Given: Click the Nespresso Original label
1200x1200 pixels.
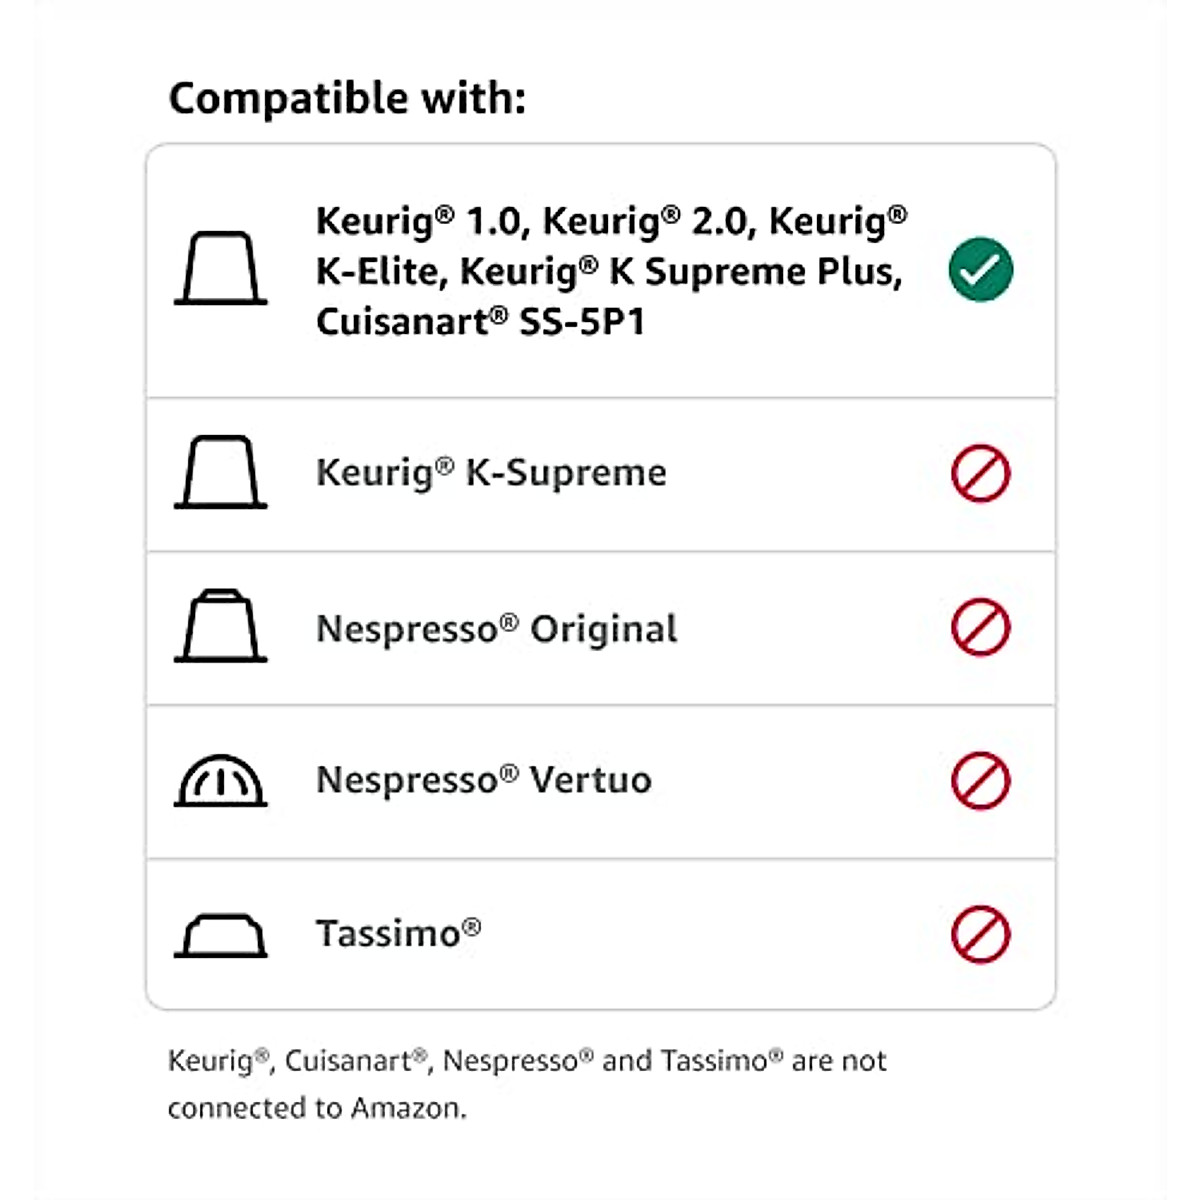Looking at the screenshot, I should [x=496, y=628].
